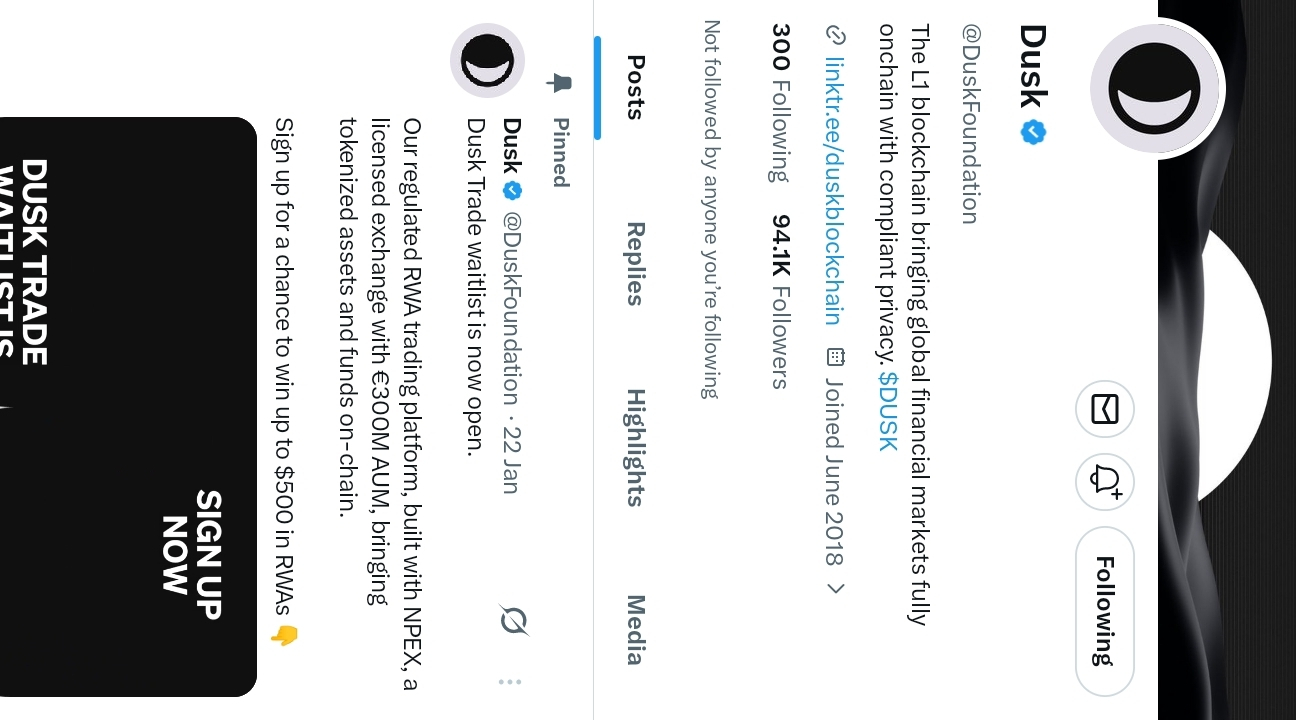Open the linktr.ee/duskblockchain link
The width and height of the screenshot is (1296, 720).
[x=835, y=188]
